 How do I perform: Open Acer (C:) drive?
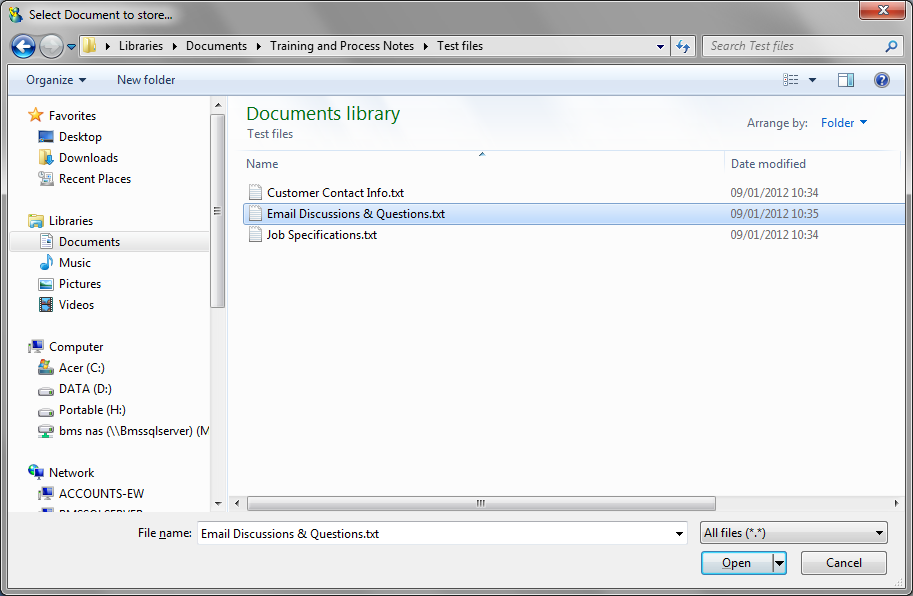(x=82, y=368)
